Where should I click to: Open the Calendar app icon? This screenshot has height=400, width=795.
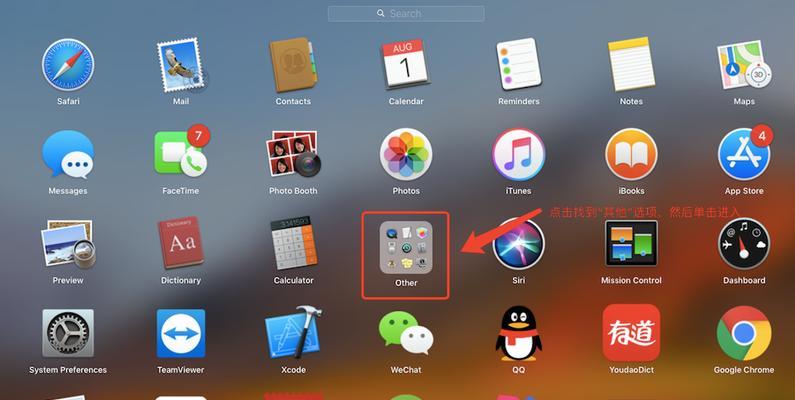pos(406,64)
